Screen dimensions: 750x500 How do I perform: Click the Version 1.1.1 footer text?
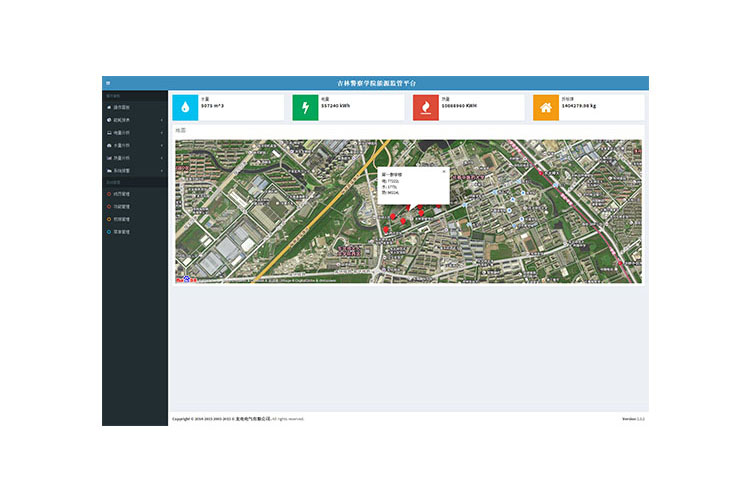[633, 419]
